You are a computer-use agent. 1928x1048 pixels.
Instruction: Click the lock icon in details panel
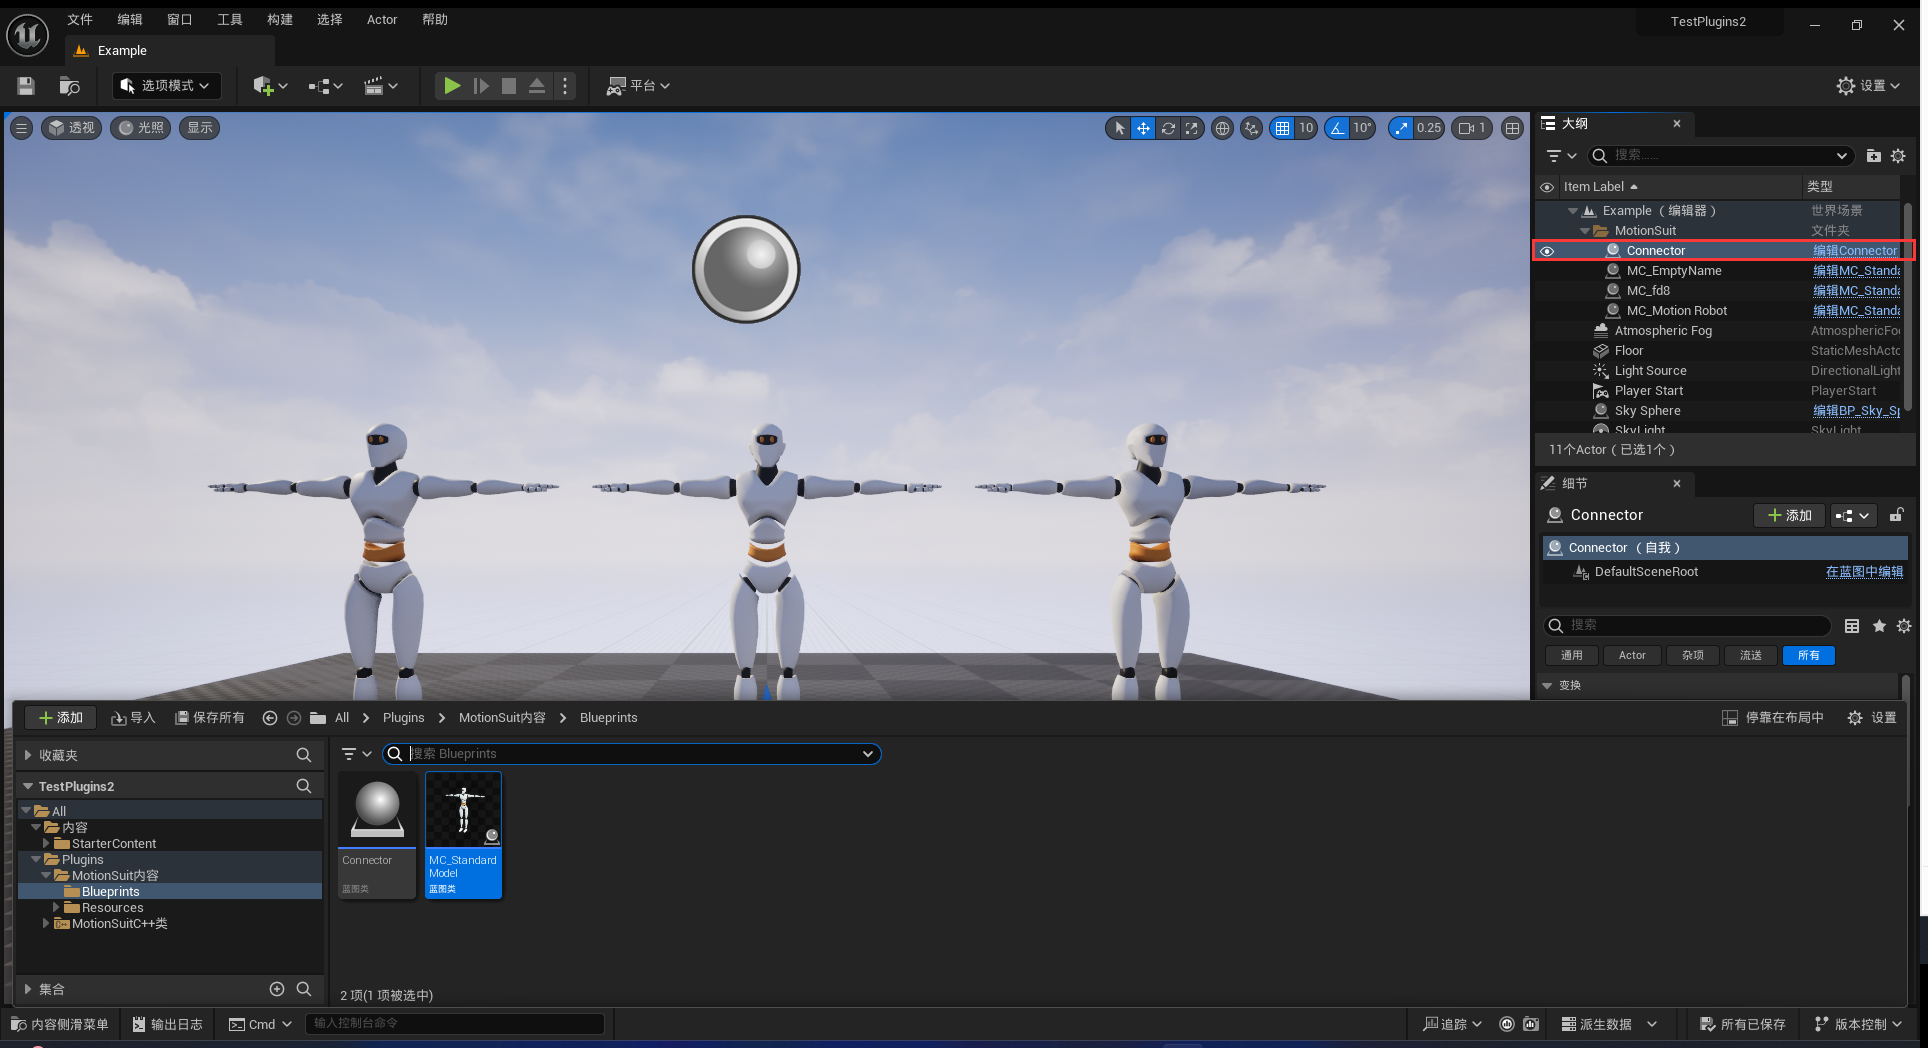point(1895,515)
